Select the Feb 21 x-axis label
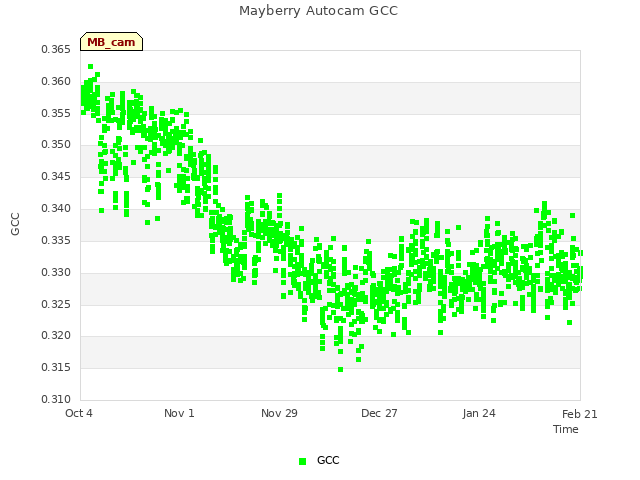 [x=580, y=414]
